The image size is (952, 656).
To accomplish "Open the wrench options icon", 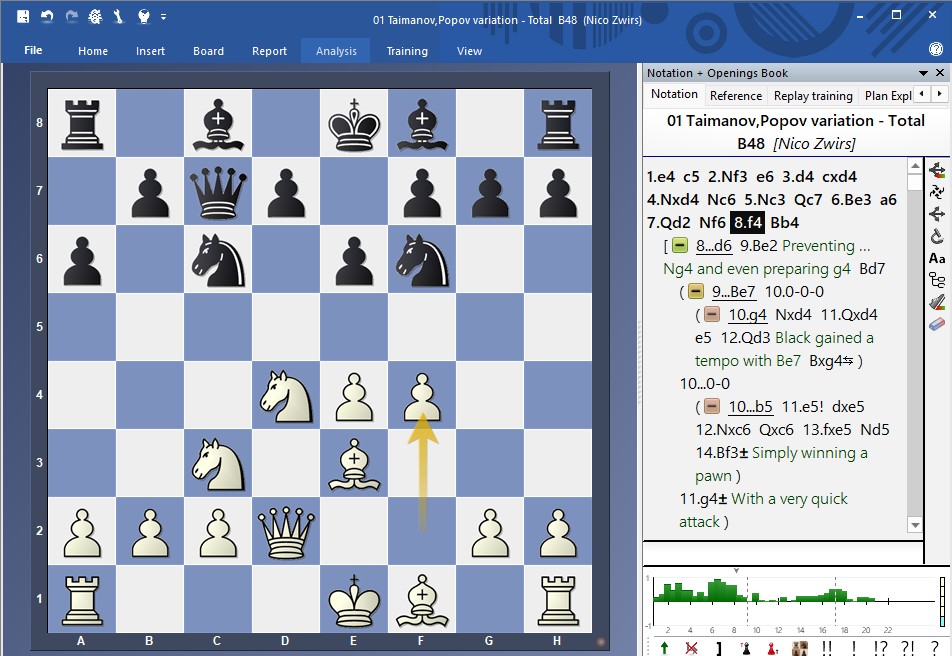I will (119, 16).
